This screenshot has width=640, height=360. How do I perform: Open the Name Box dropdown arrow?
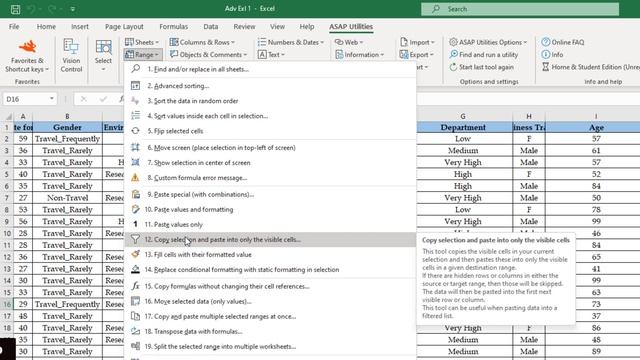(51, 99)
